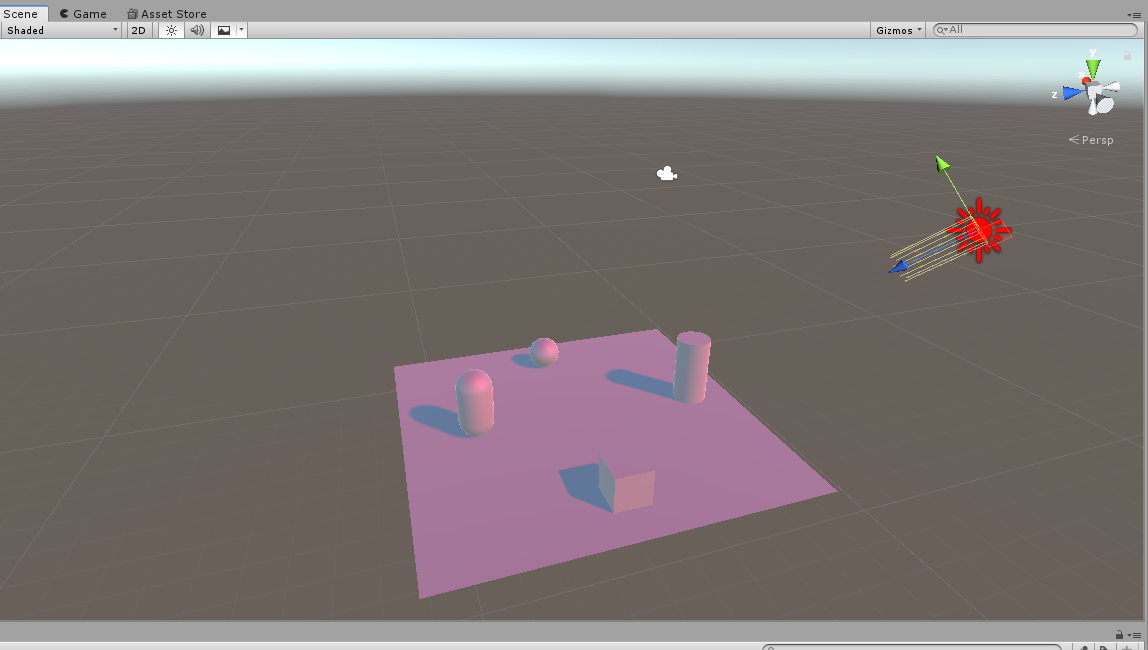Click the blue Z axis cone on orientation gizmo
This screenshot has width=1148, height=650.
click(x=1073, y=93)
